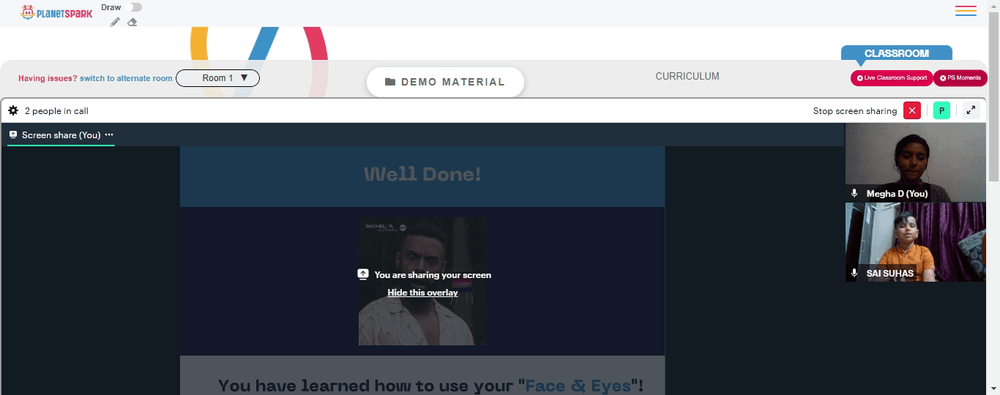Image resolution: width=1000 pixels, height=395 pixels.
Task: Click the screen sharing overlay icon
Action: tap(363, 274)
